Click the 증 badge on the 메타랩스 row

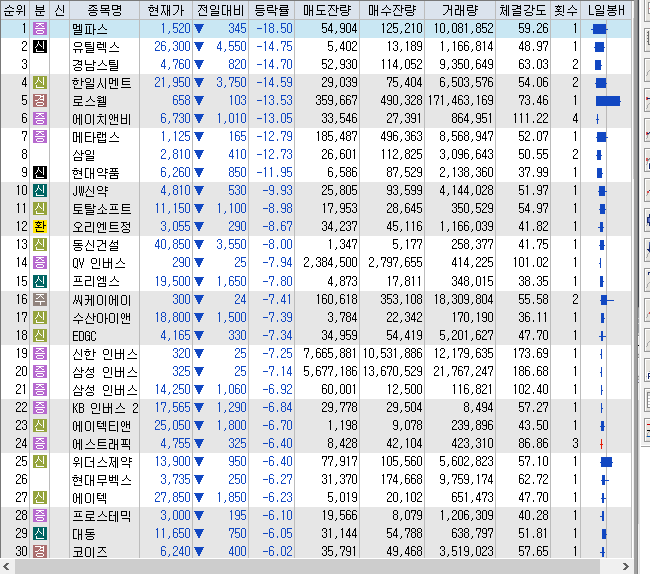click(40, 136)
